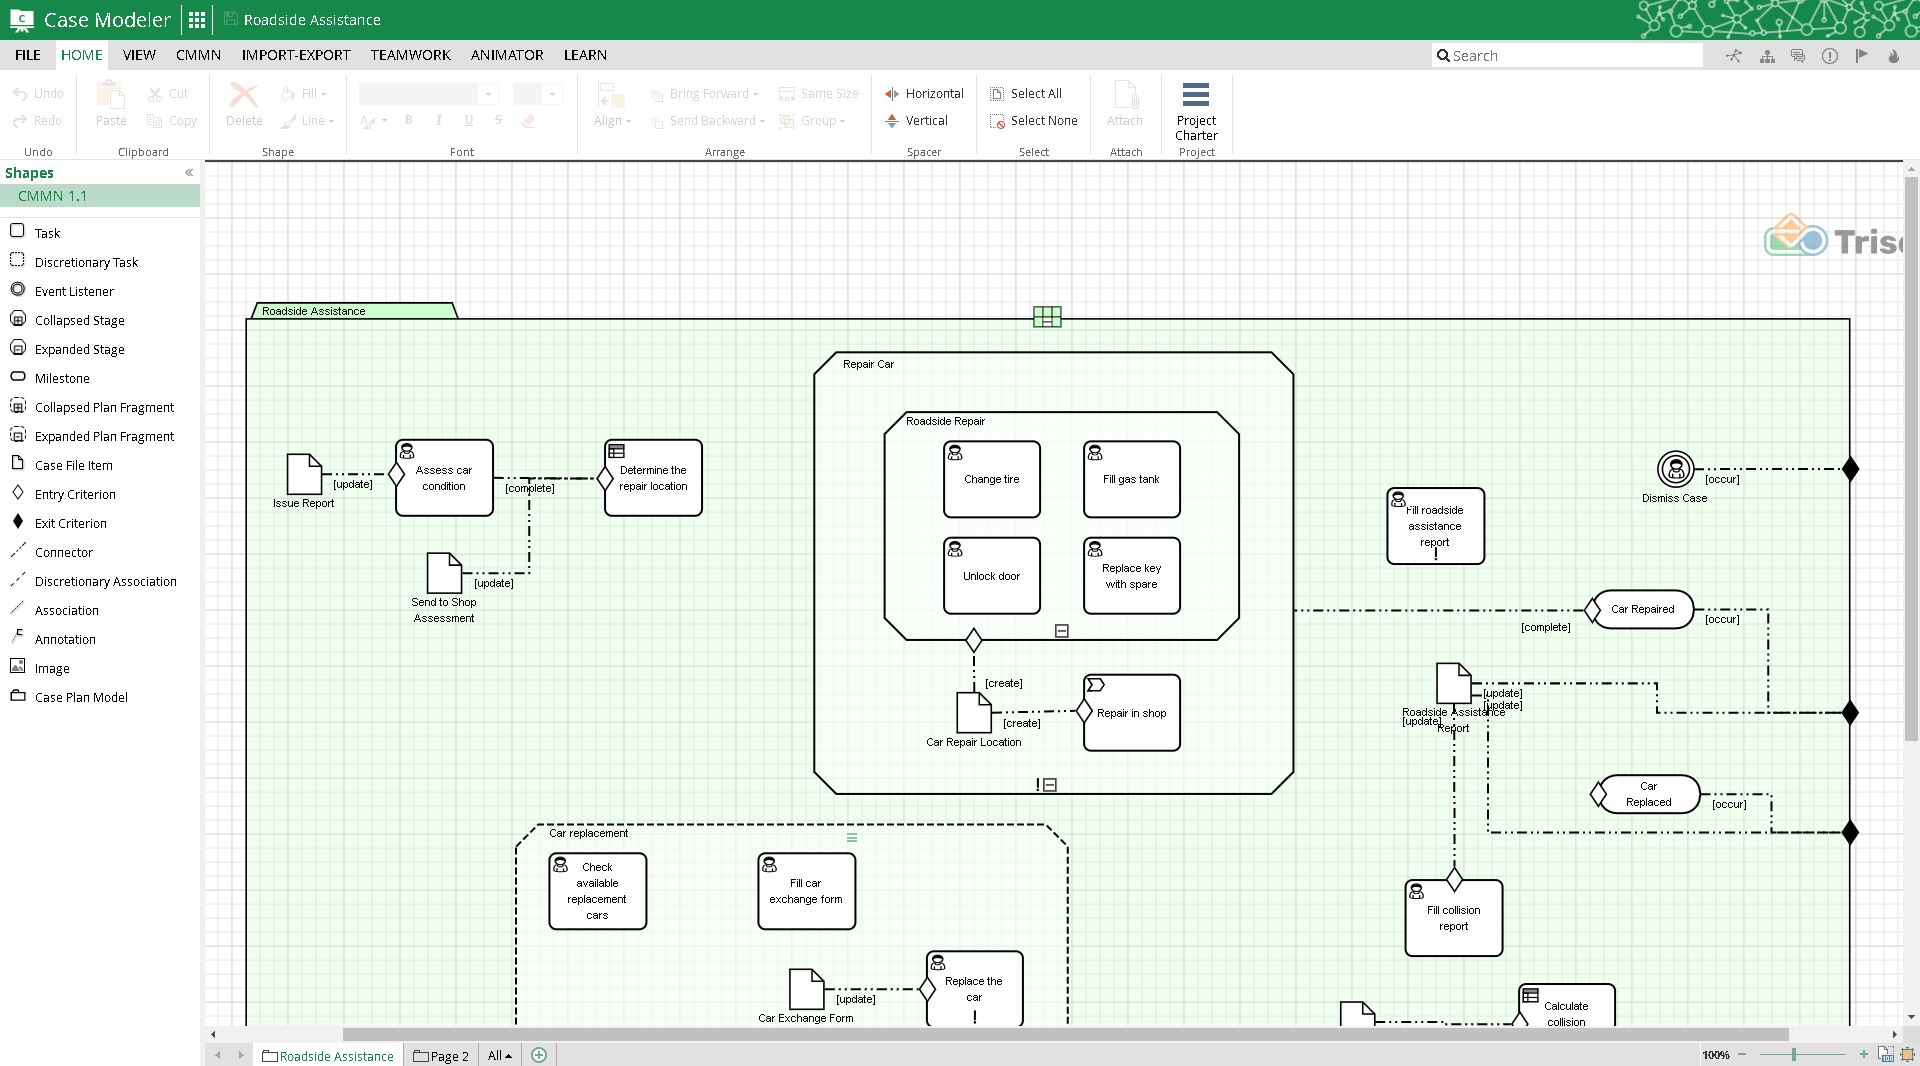Viewport: 1920px width, 1066px height.
Task: Click in the Search field
Action: click(x=1567, y=56)
